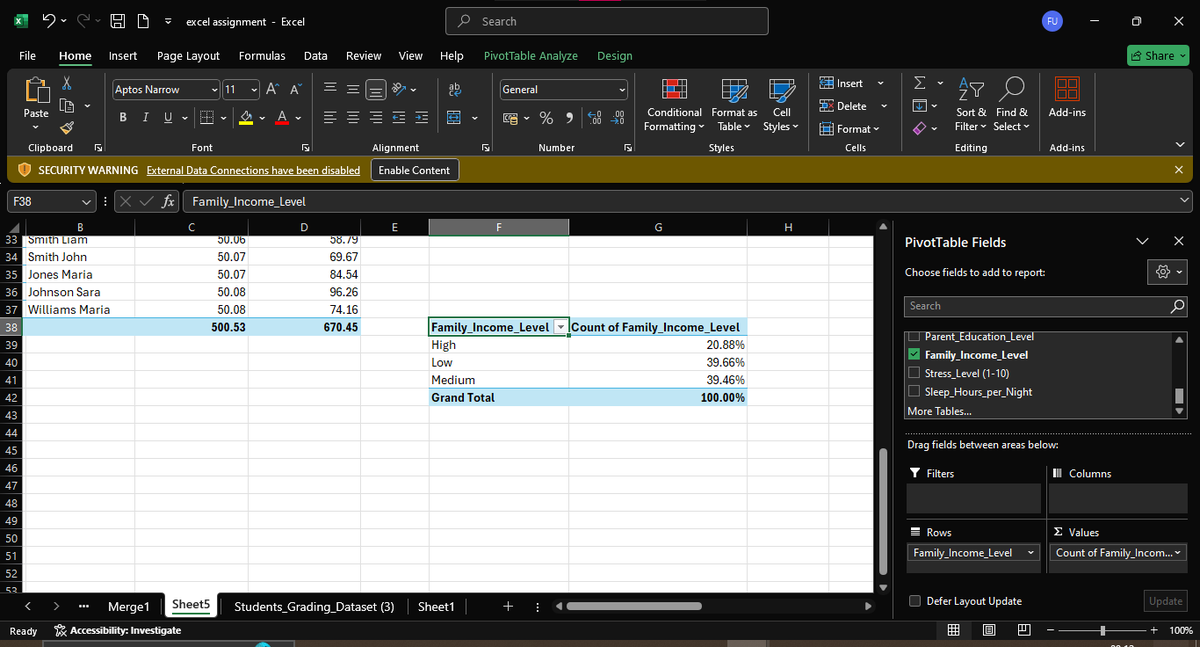This screenshot has width=1200, height=647.
Task: Open Format as Table gallery
Action: tap(734, 106)
